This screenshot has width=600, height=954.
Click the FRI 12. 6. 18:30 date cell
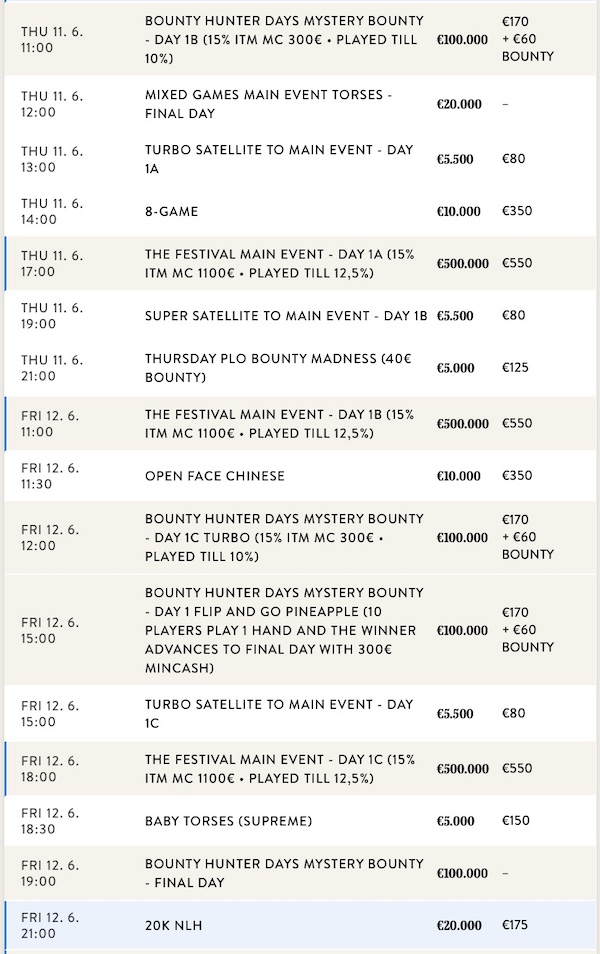(50, 821)
